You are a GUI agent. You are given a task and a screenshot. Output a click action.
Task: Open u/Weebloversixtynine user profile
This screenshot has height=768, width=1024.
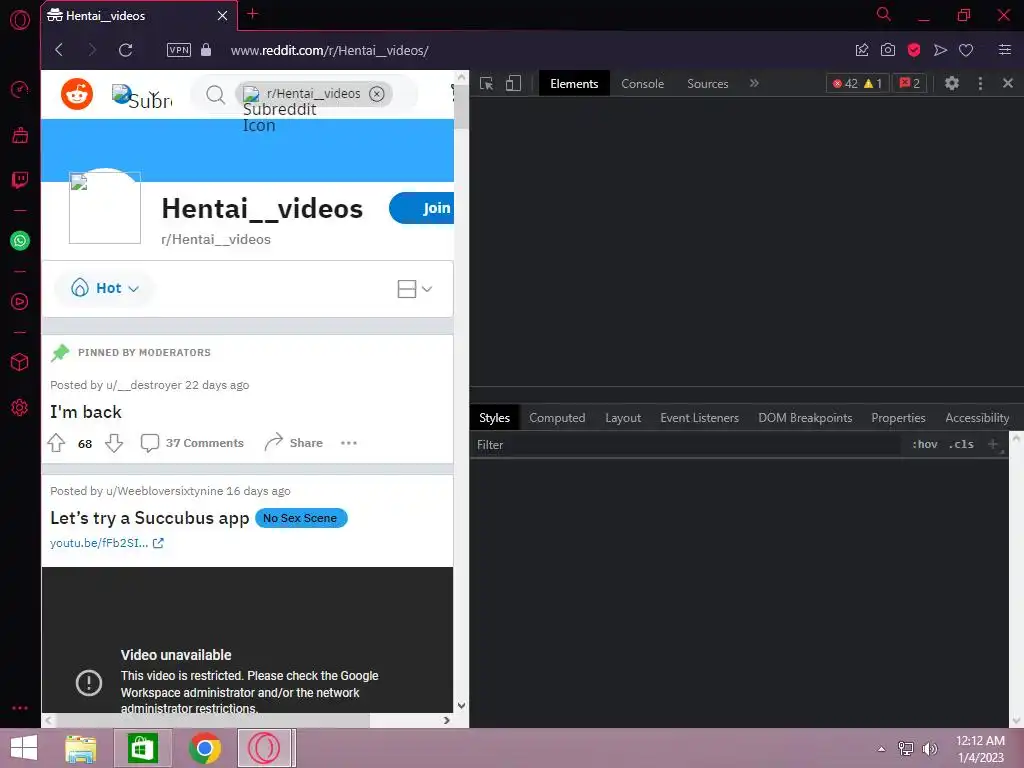tap(165, 490)
